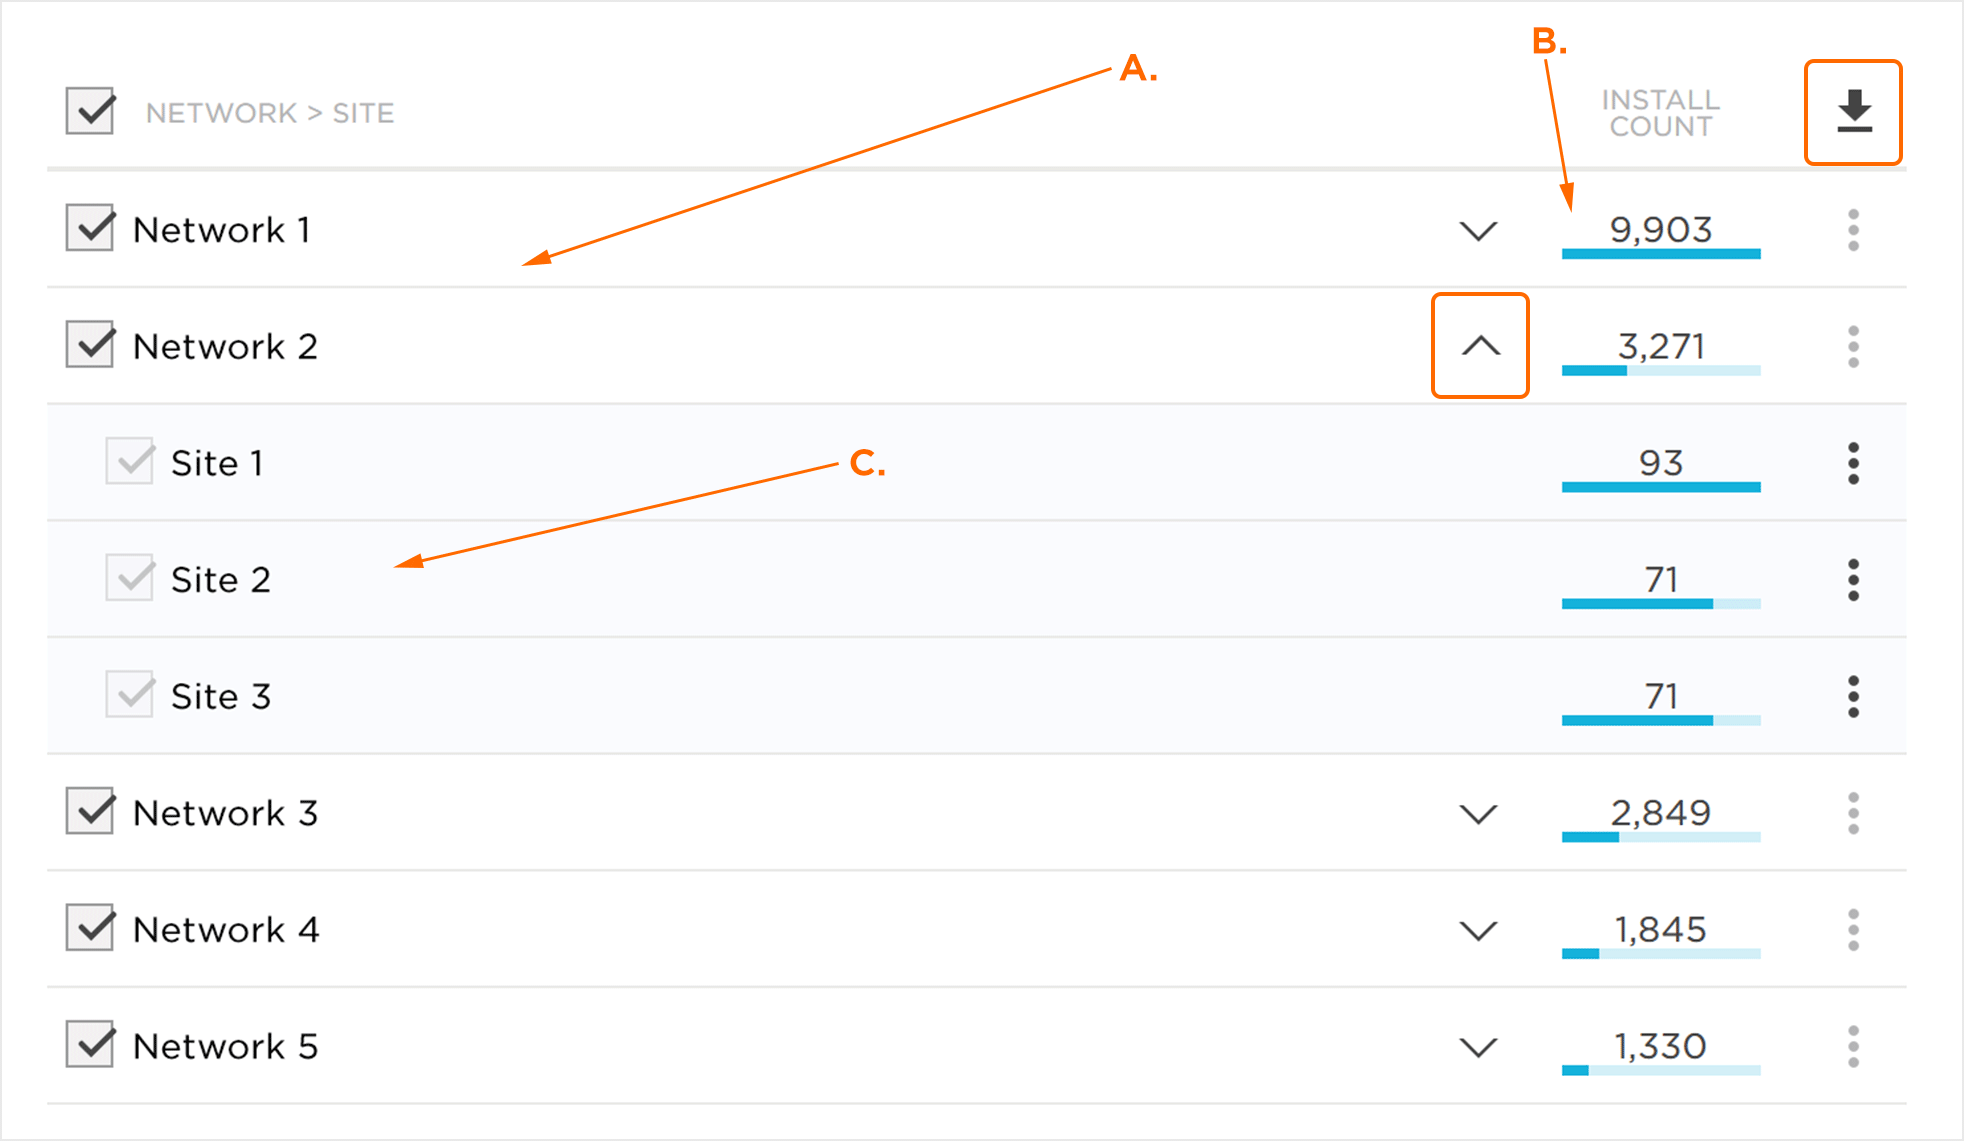Open the kebab menu for Network 3
This screenshot has height=1141, width=1964.
point(1853,814)
